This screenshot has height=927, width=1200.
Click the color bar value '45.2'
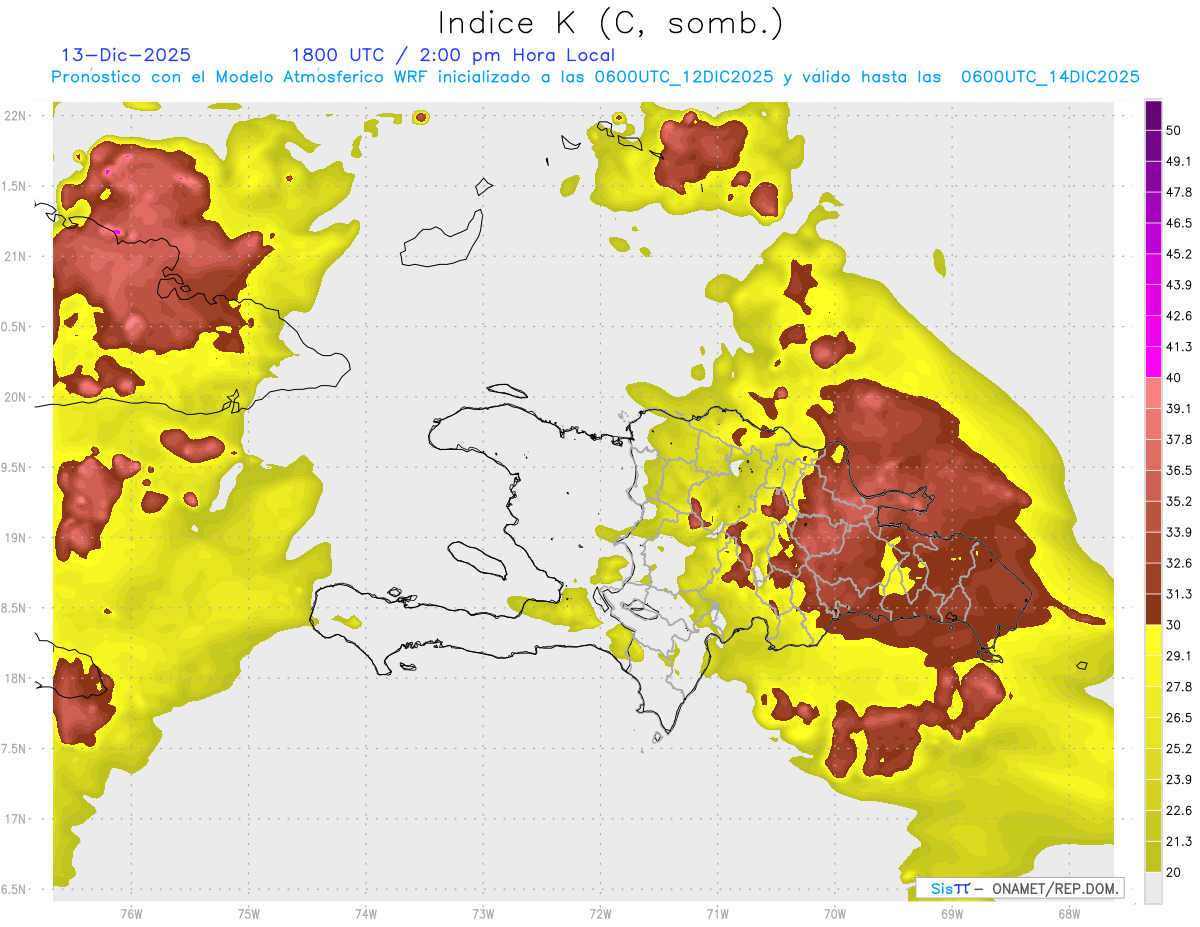(x=1179, y=254)
